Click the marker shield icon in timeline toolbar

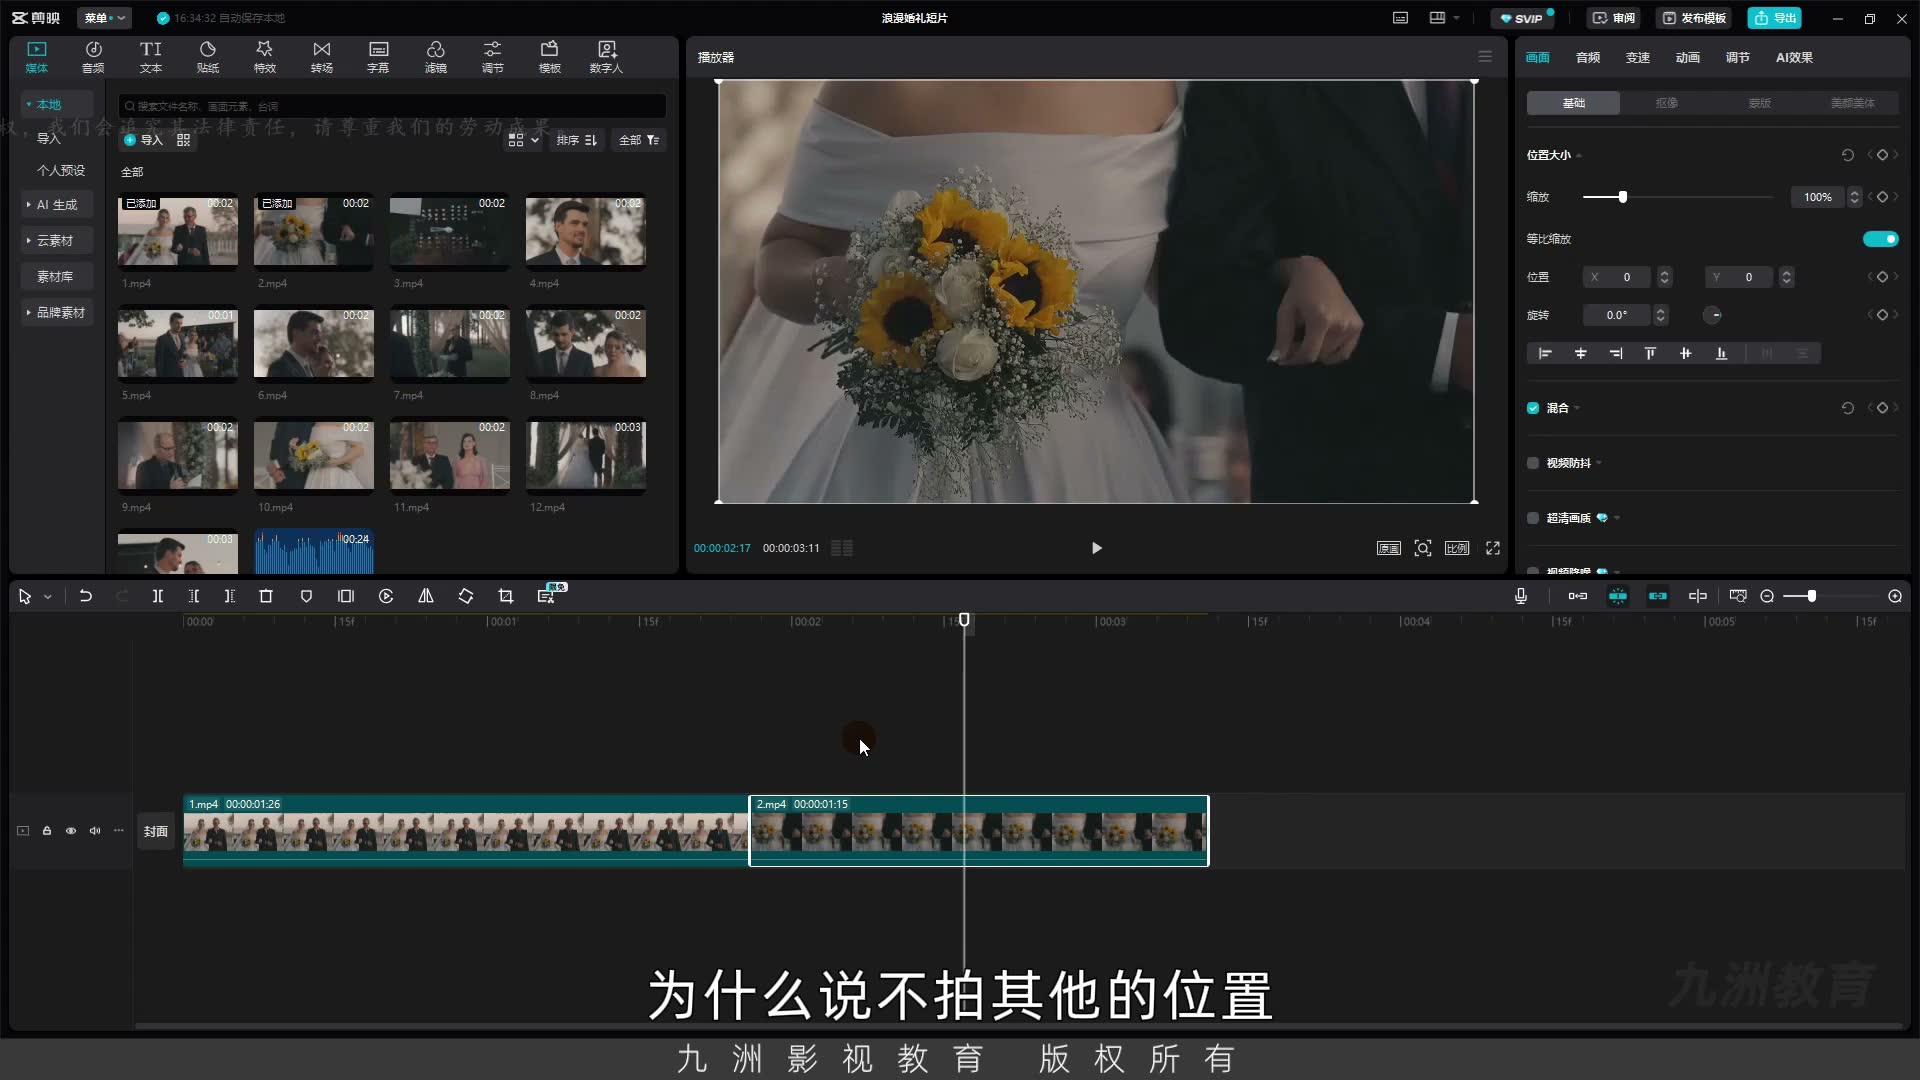[x=306, y=596]
